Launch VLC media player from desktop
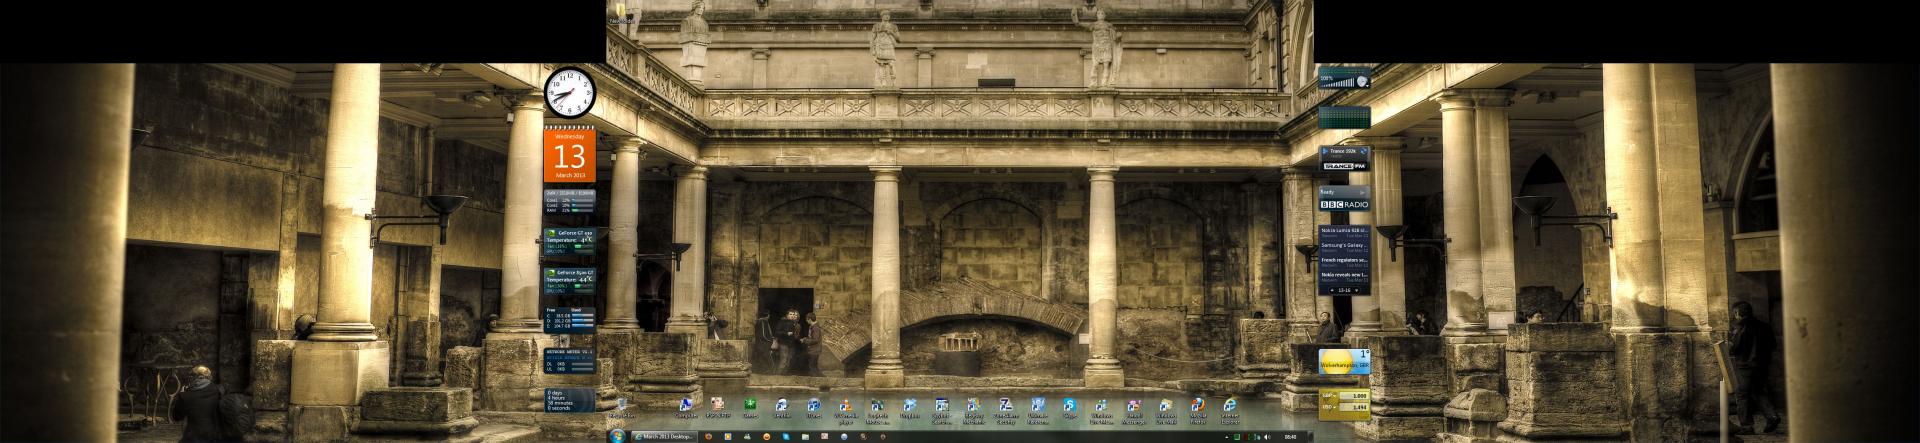The width and height of the screenshot is (1920, 443). coord(845,405)
